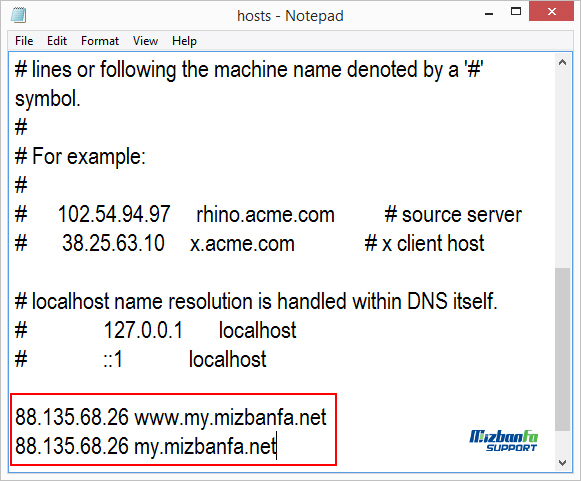Click the scrollbar down arrow

click(x=562, y=463)
